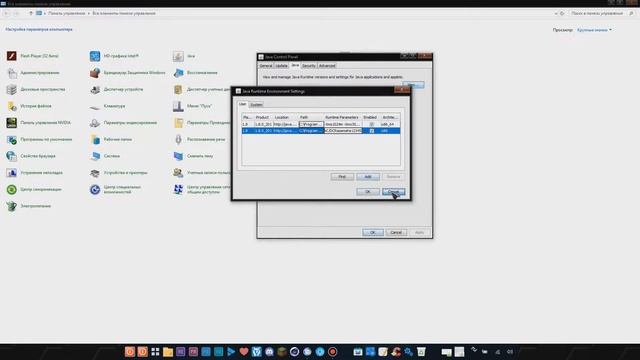This screenshot has height=360, width=640.
Task: Open Параметры Проводника item
Action: 202,123
